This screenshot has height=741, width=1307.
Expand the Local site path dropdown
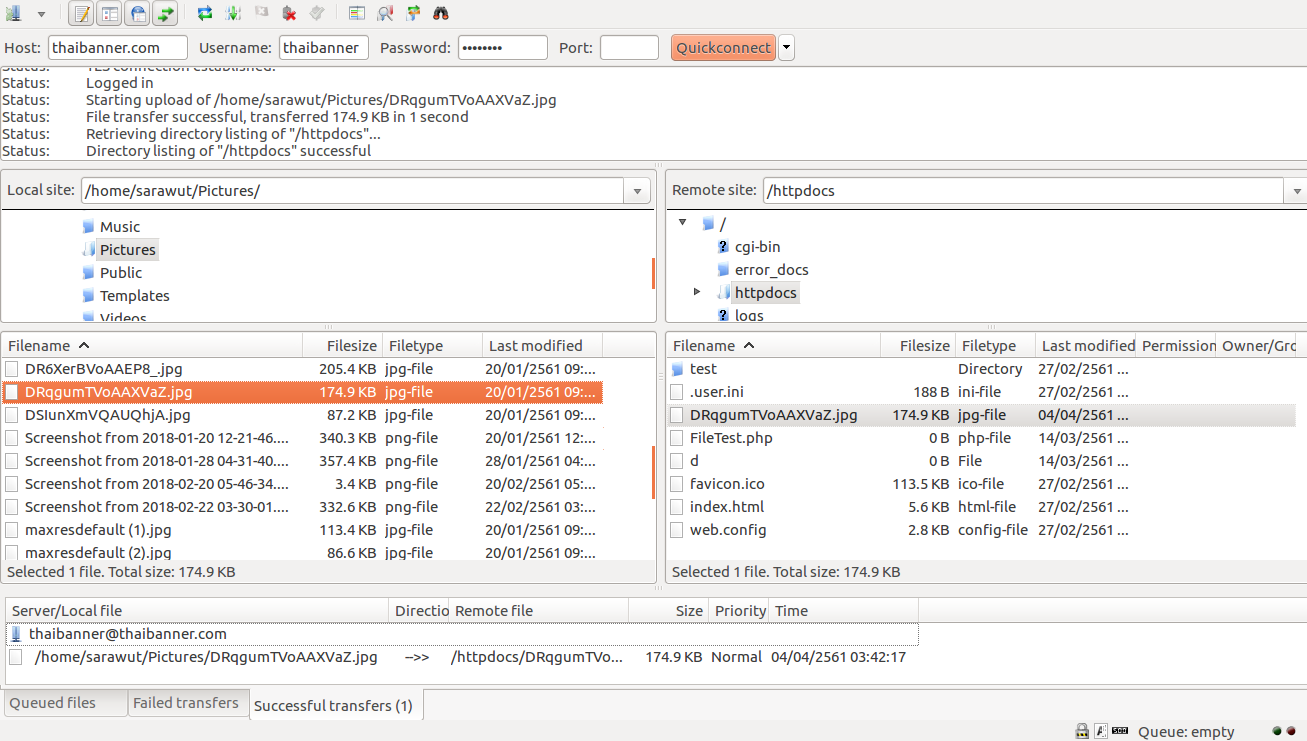pyautogui.click(x=638, y=191)
